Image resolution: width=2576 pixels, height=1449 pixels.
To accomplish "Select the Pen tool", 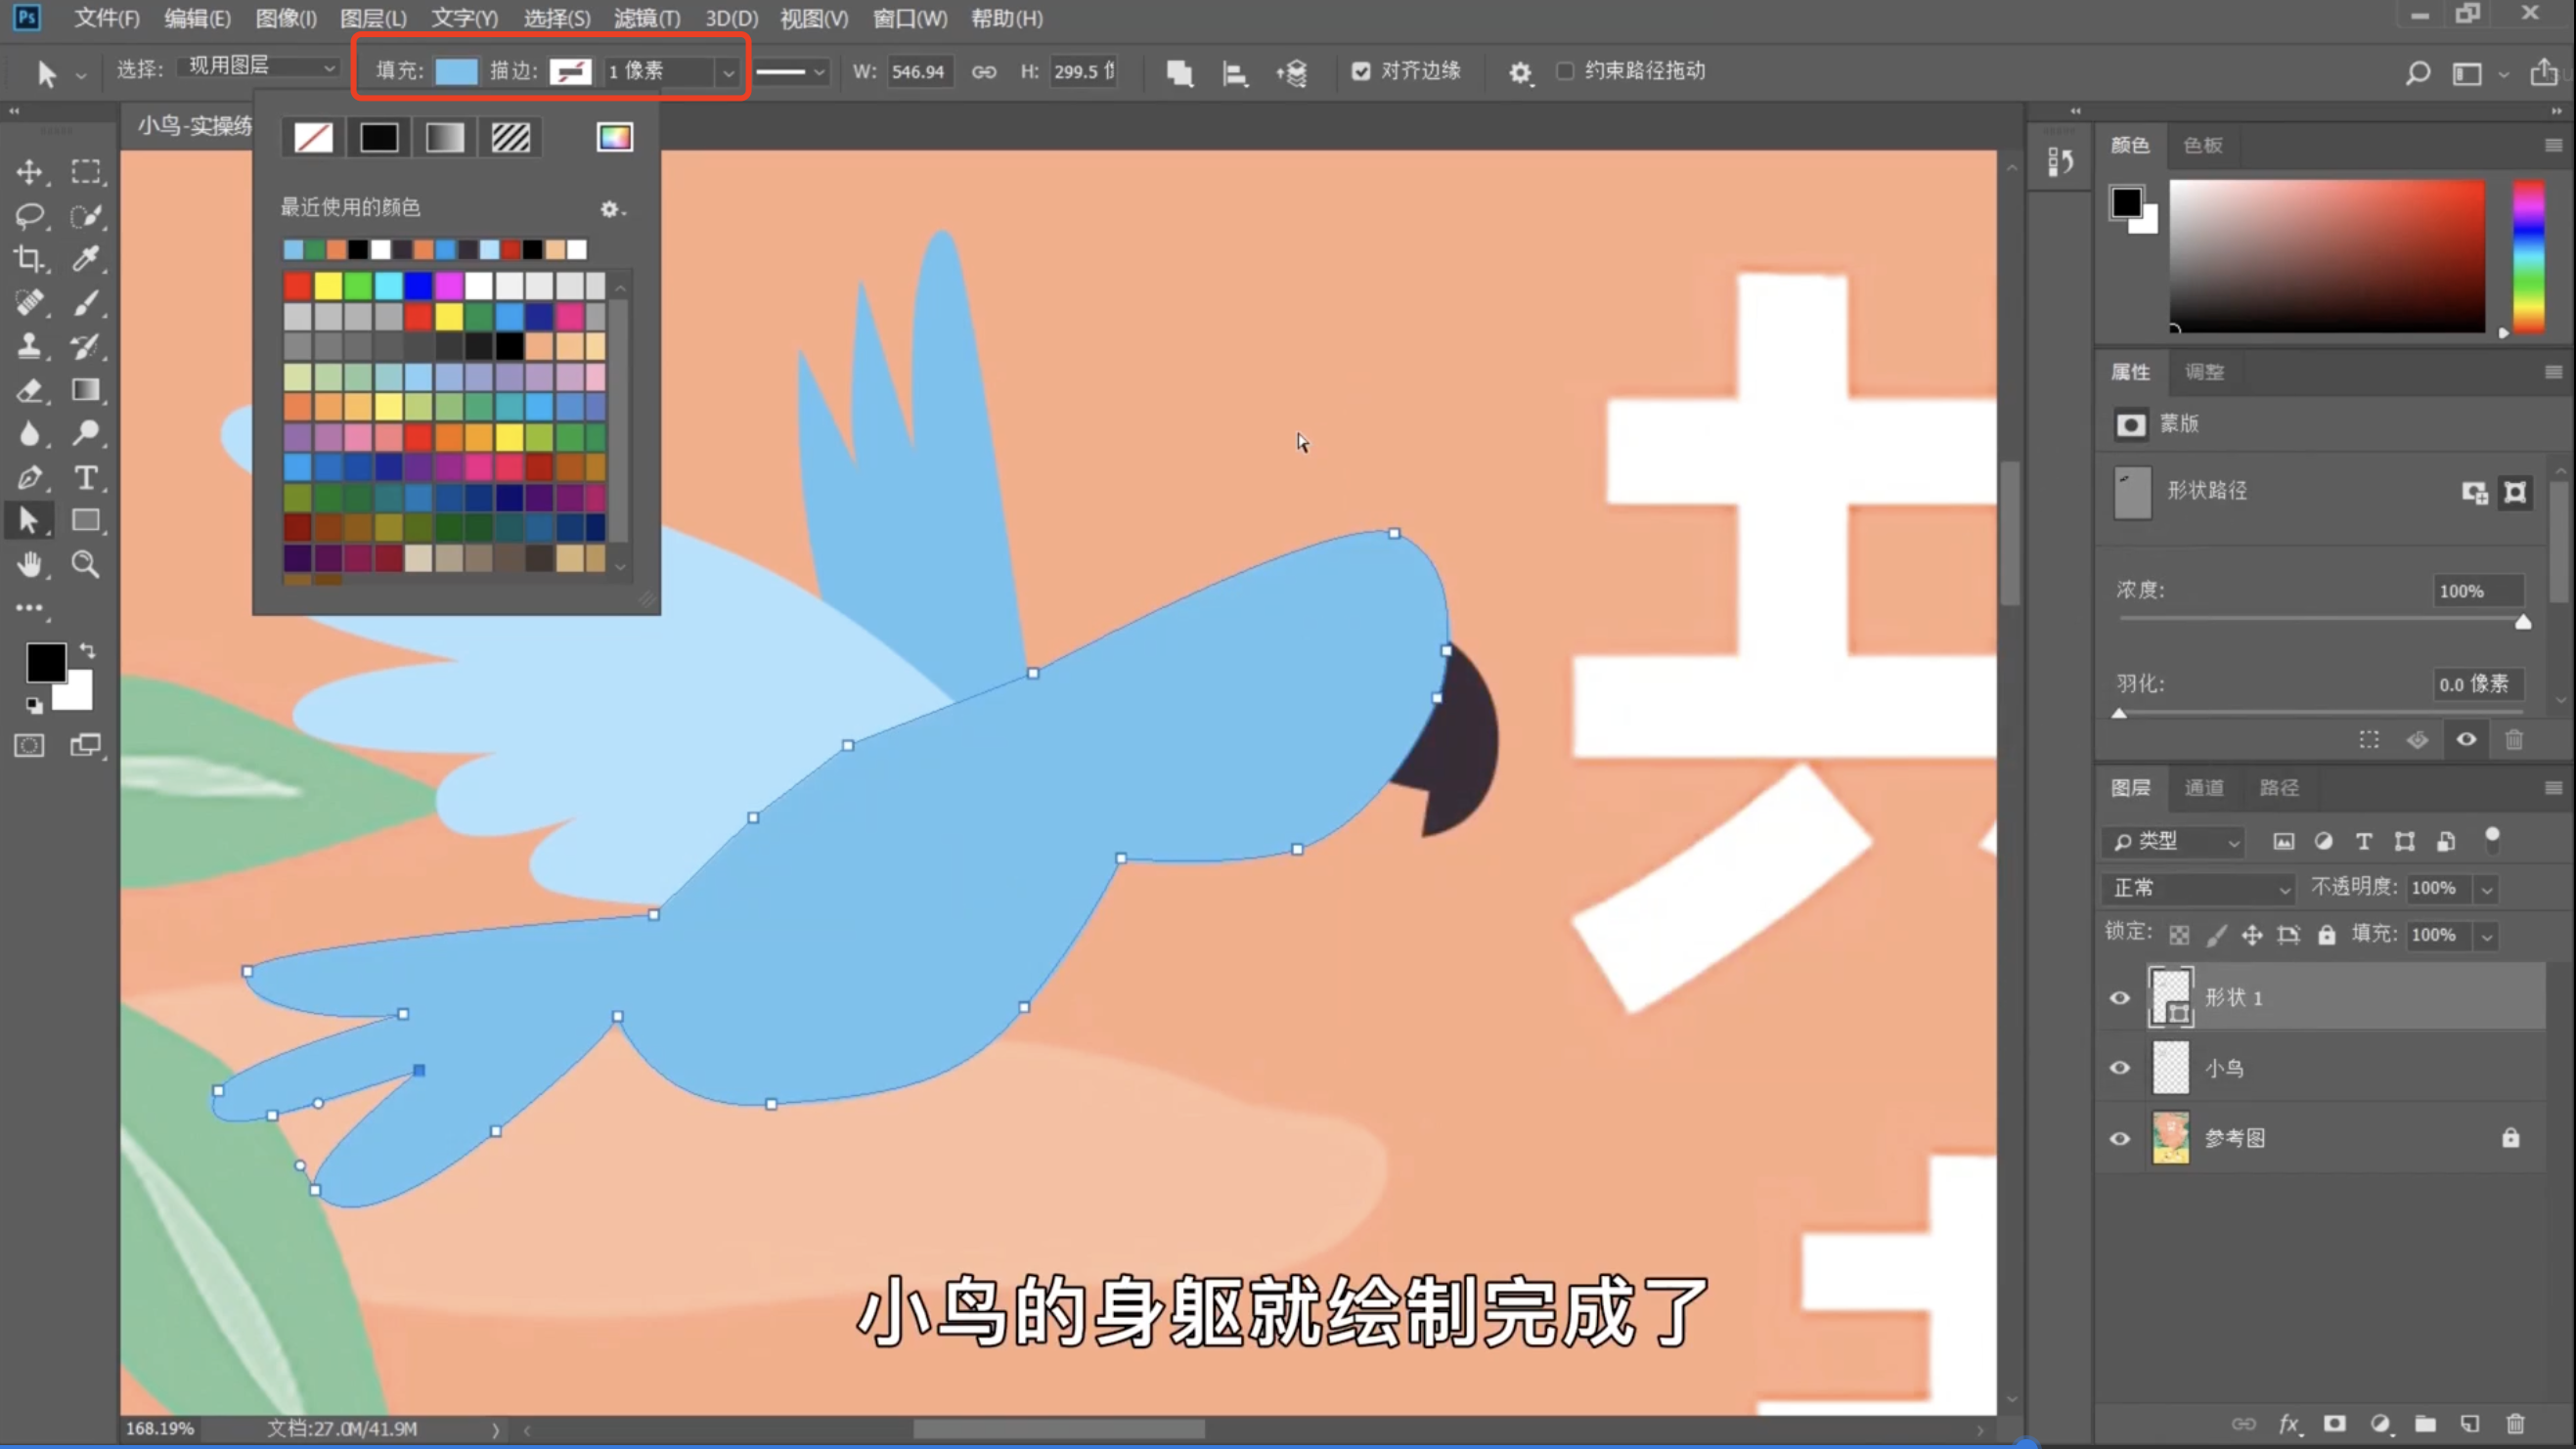I will 30,477.
